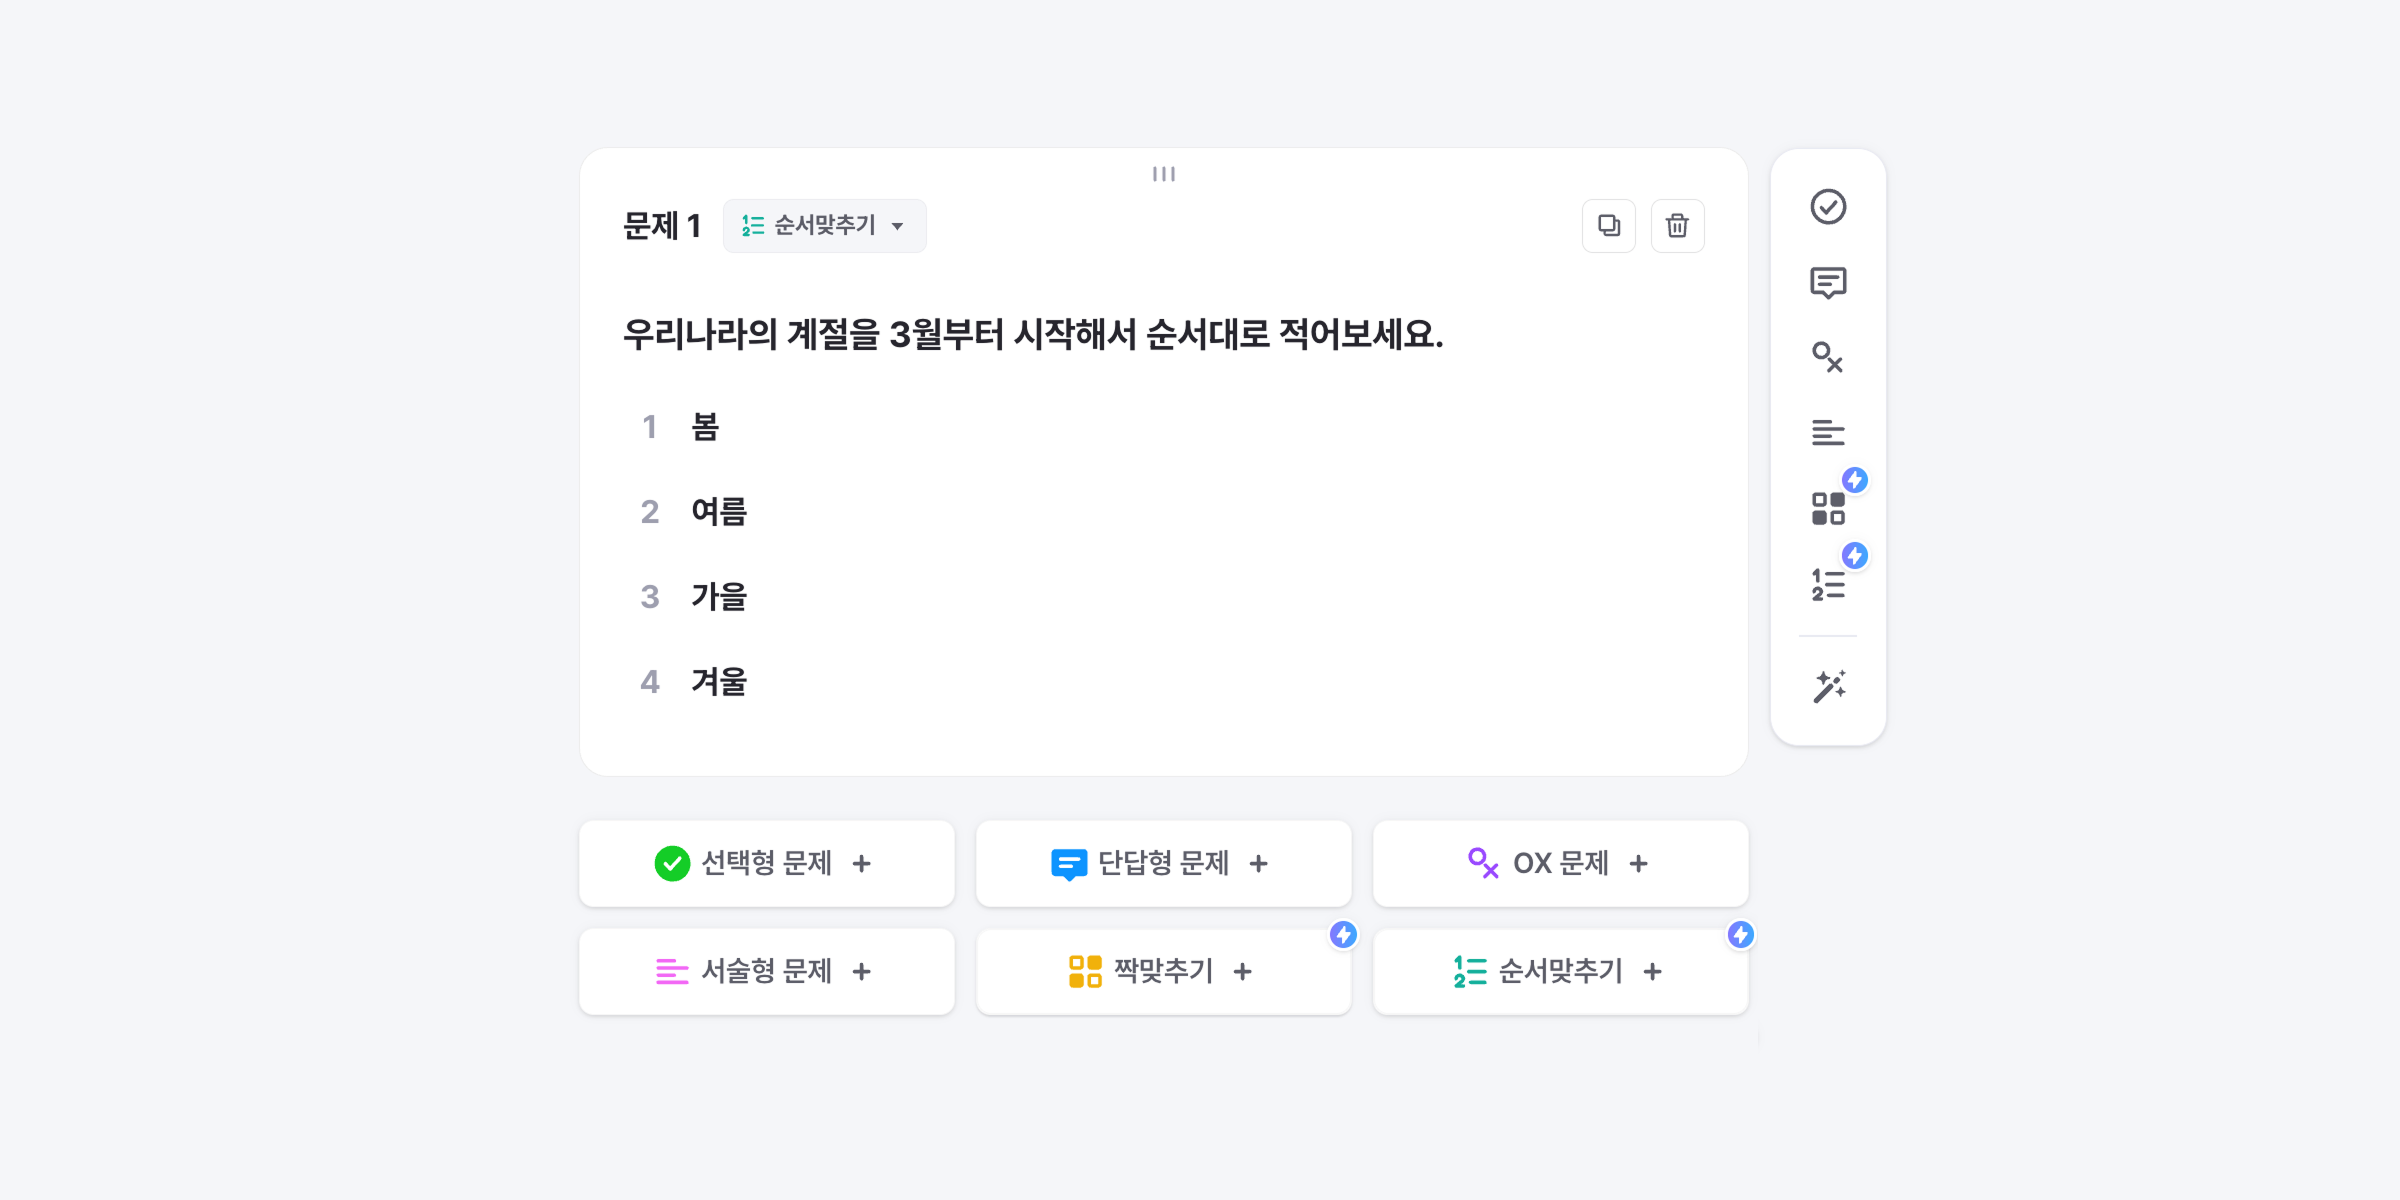Select the fourth answer item 겨울
The width and height of the screenshot is (2400, 1200).
(720, 682)
